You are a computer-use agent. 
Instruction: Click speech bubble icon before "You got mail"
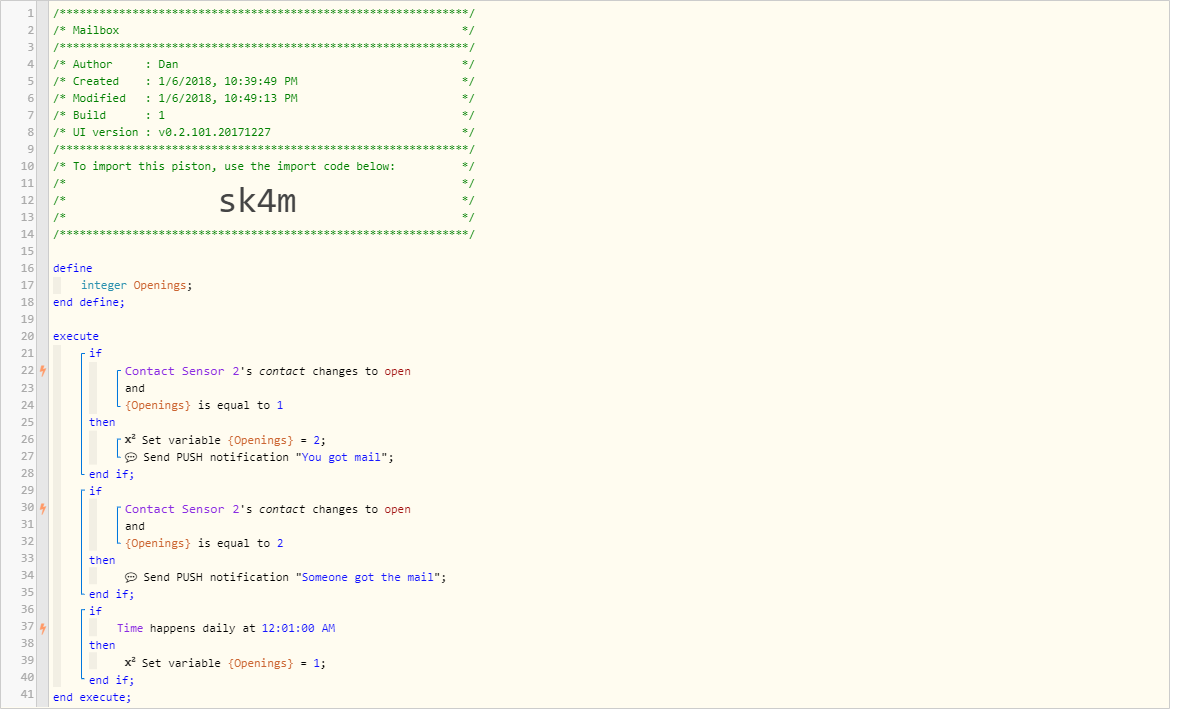click(131, 457)
